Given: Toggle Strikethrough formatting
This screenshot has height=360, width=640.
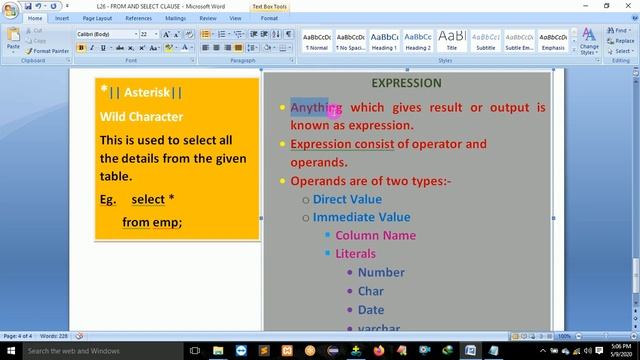Looking at the screenshot, I should click(120, 48).
